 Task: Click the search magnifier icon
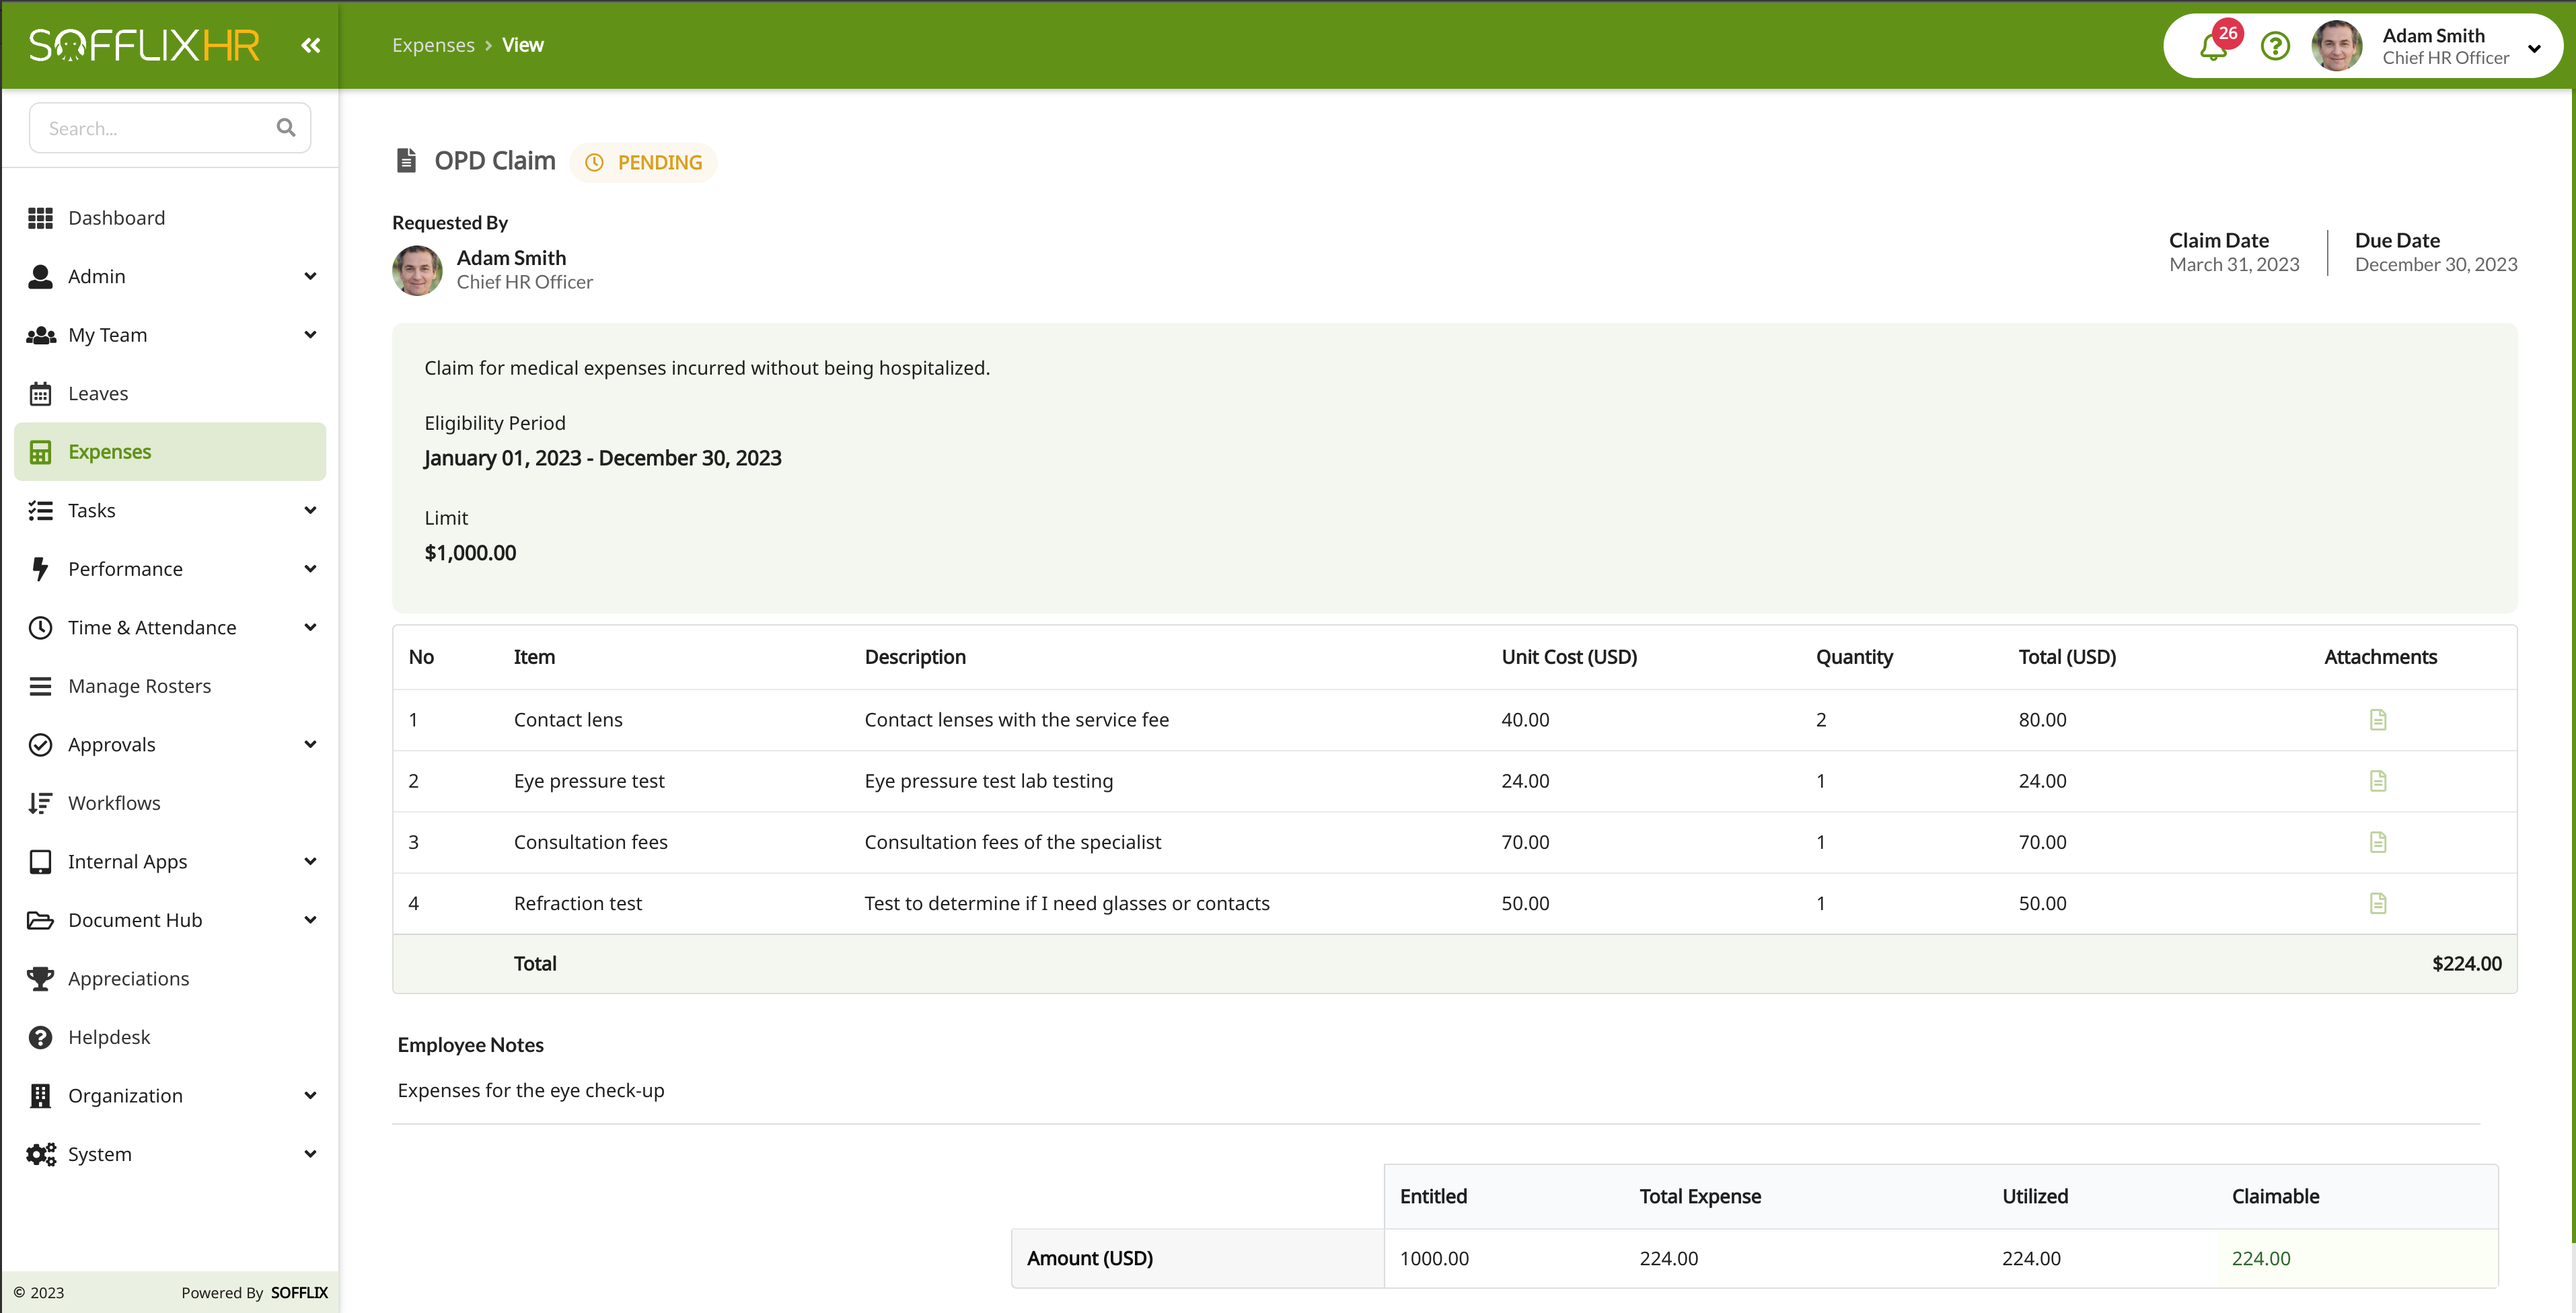point(286,127)
